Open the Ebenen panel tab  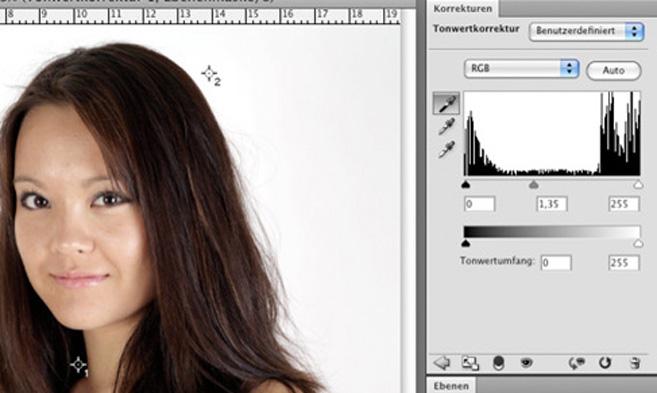pyautogui.click(x=451, y=385)
